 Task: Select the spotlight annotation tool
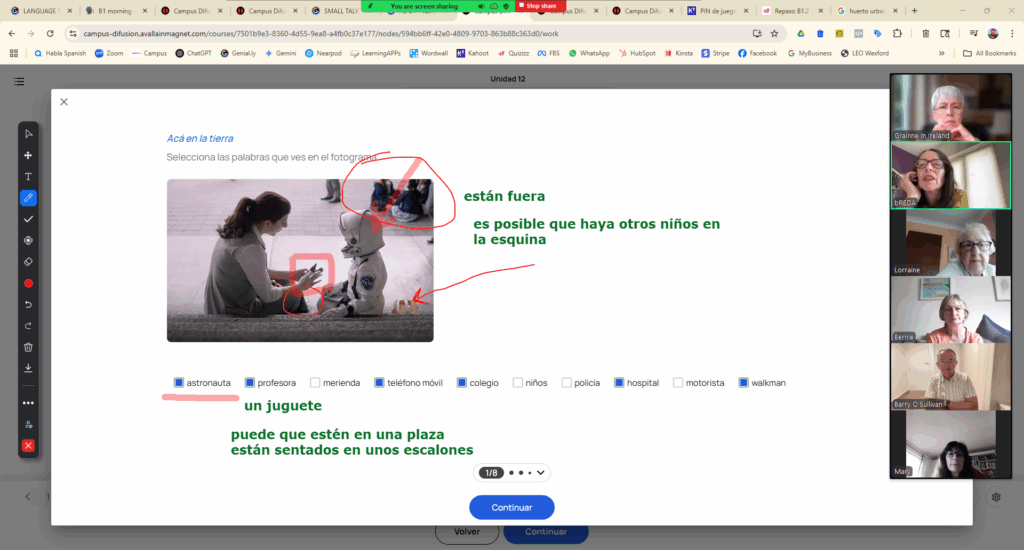click(28, 240)
